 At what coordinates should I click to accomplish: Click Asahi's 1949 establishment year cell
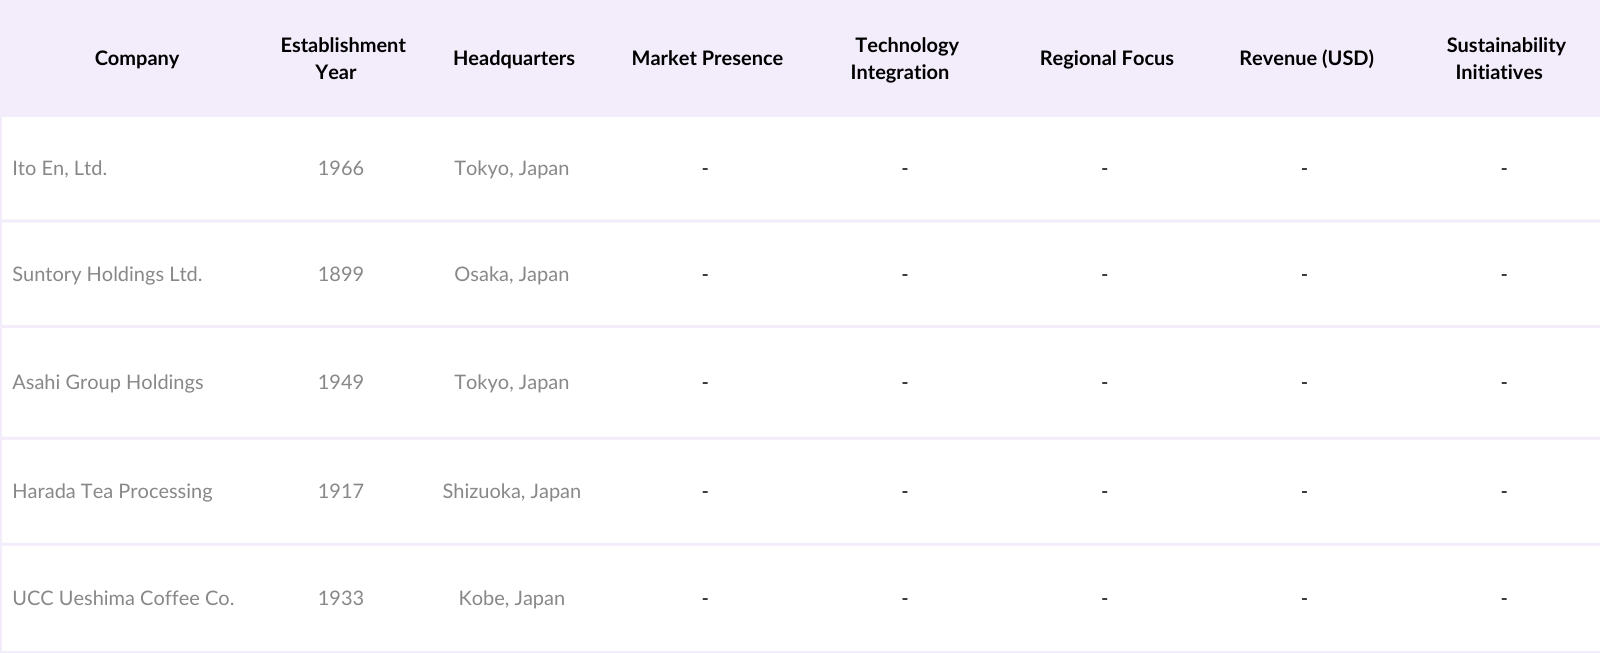pyautogui.click(x=341, y=382)
